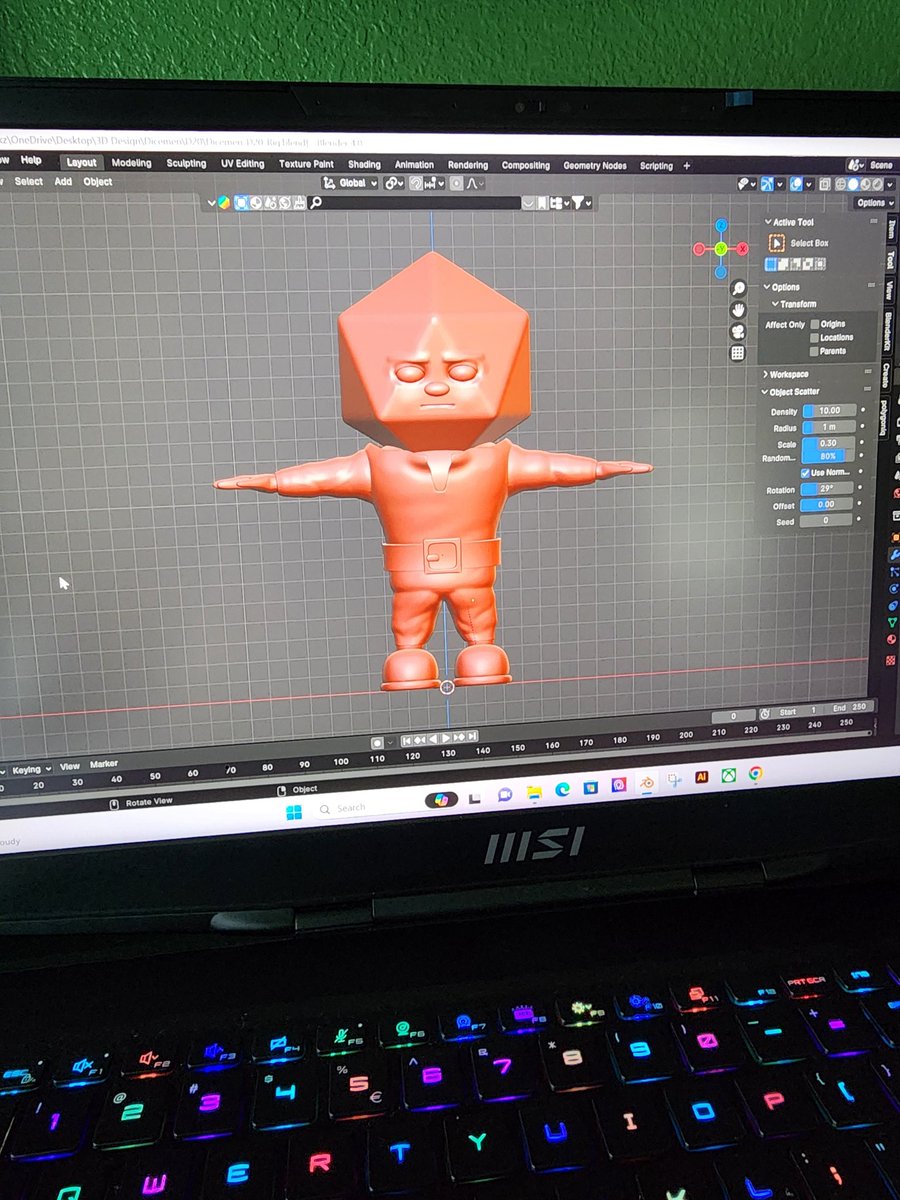
Task: Open the UV Editing workspace tab
Action: coord(243,164)
